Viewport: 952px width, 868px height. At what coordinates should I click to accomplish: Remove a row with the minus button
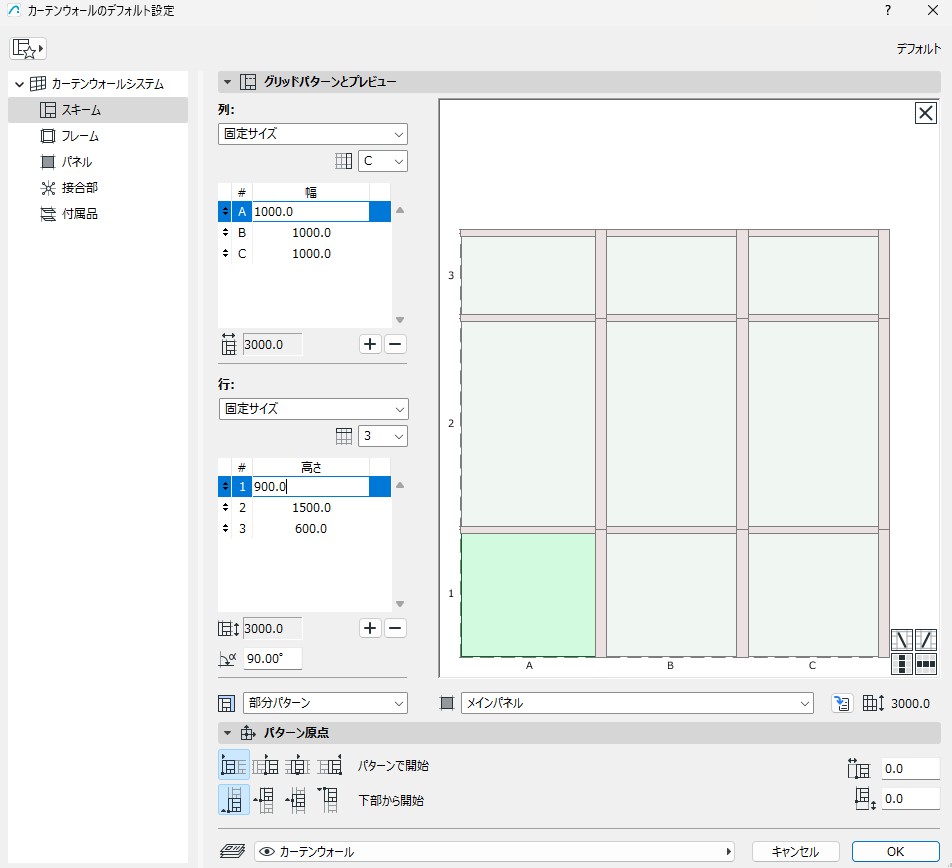[395, 628]
